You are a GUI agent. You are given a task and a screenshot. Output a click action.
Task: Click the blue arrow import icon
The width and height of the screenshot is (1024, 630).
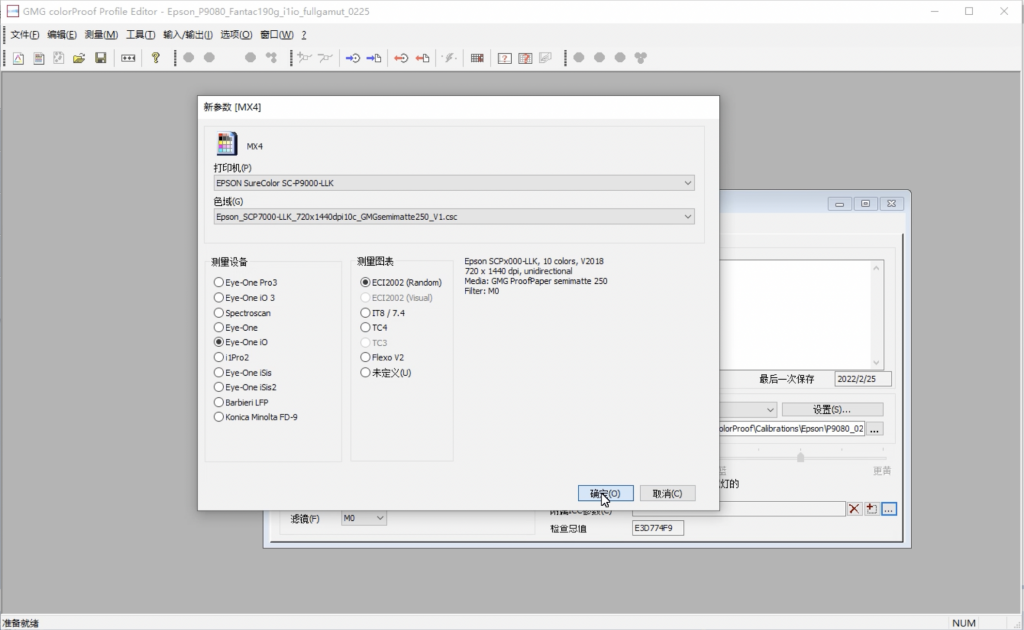[353, 58]
